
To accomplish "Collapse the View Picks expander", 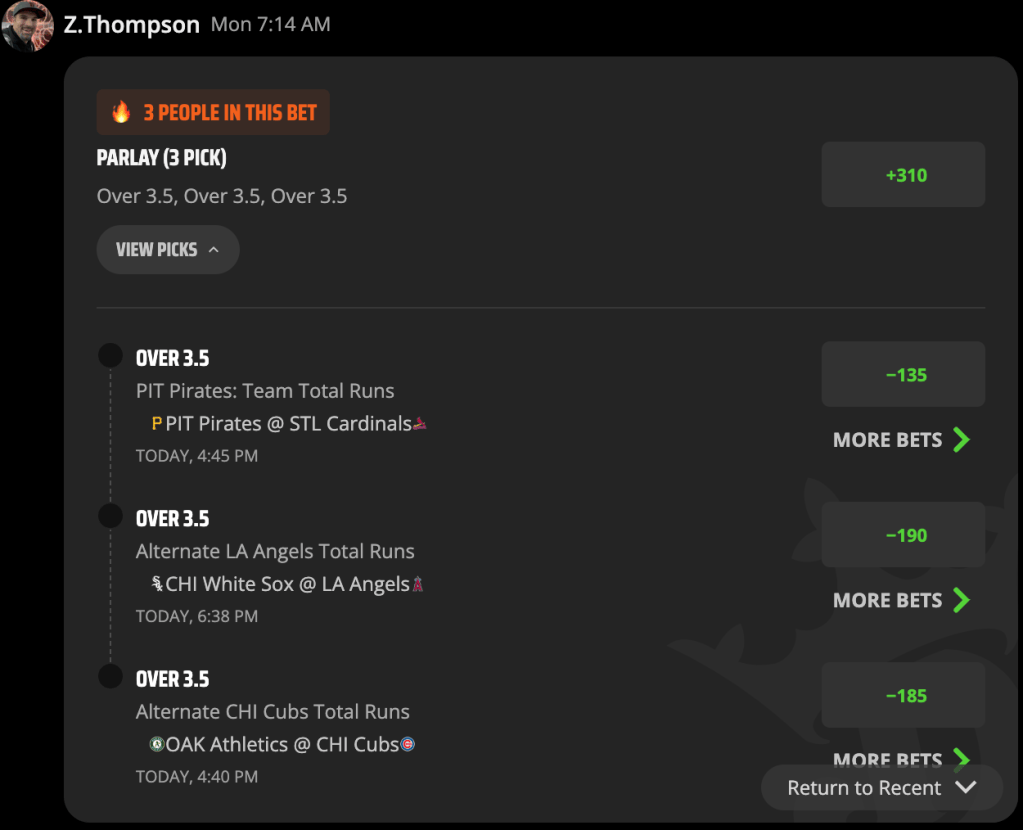I will 168,250.
